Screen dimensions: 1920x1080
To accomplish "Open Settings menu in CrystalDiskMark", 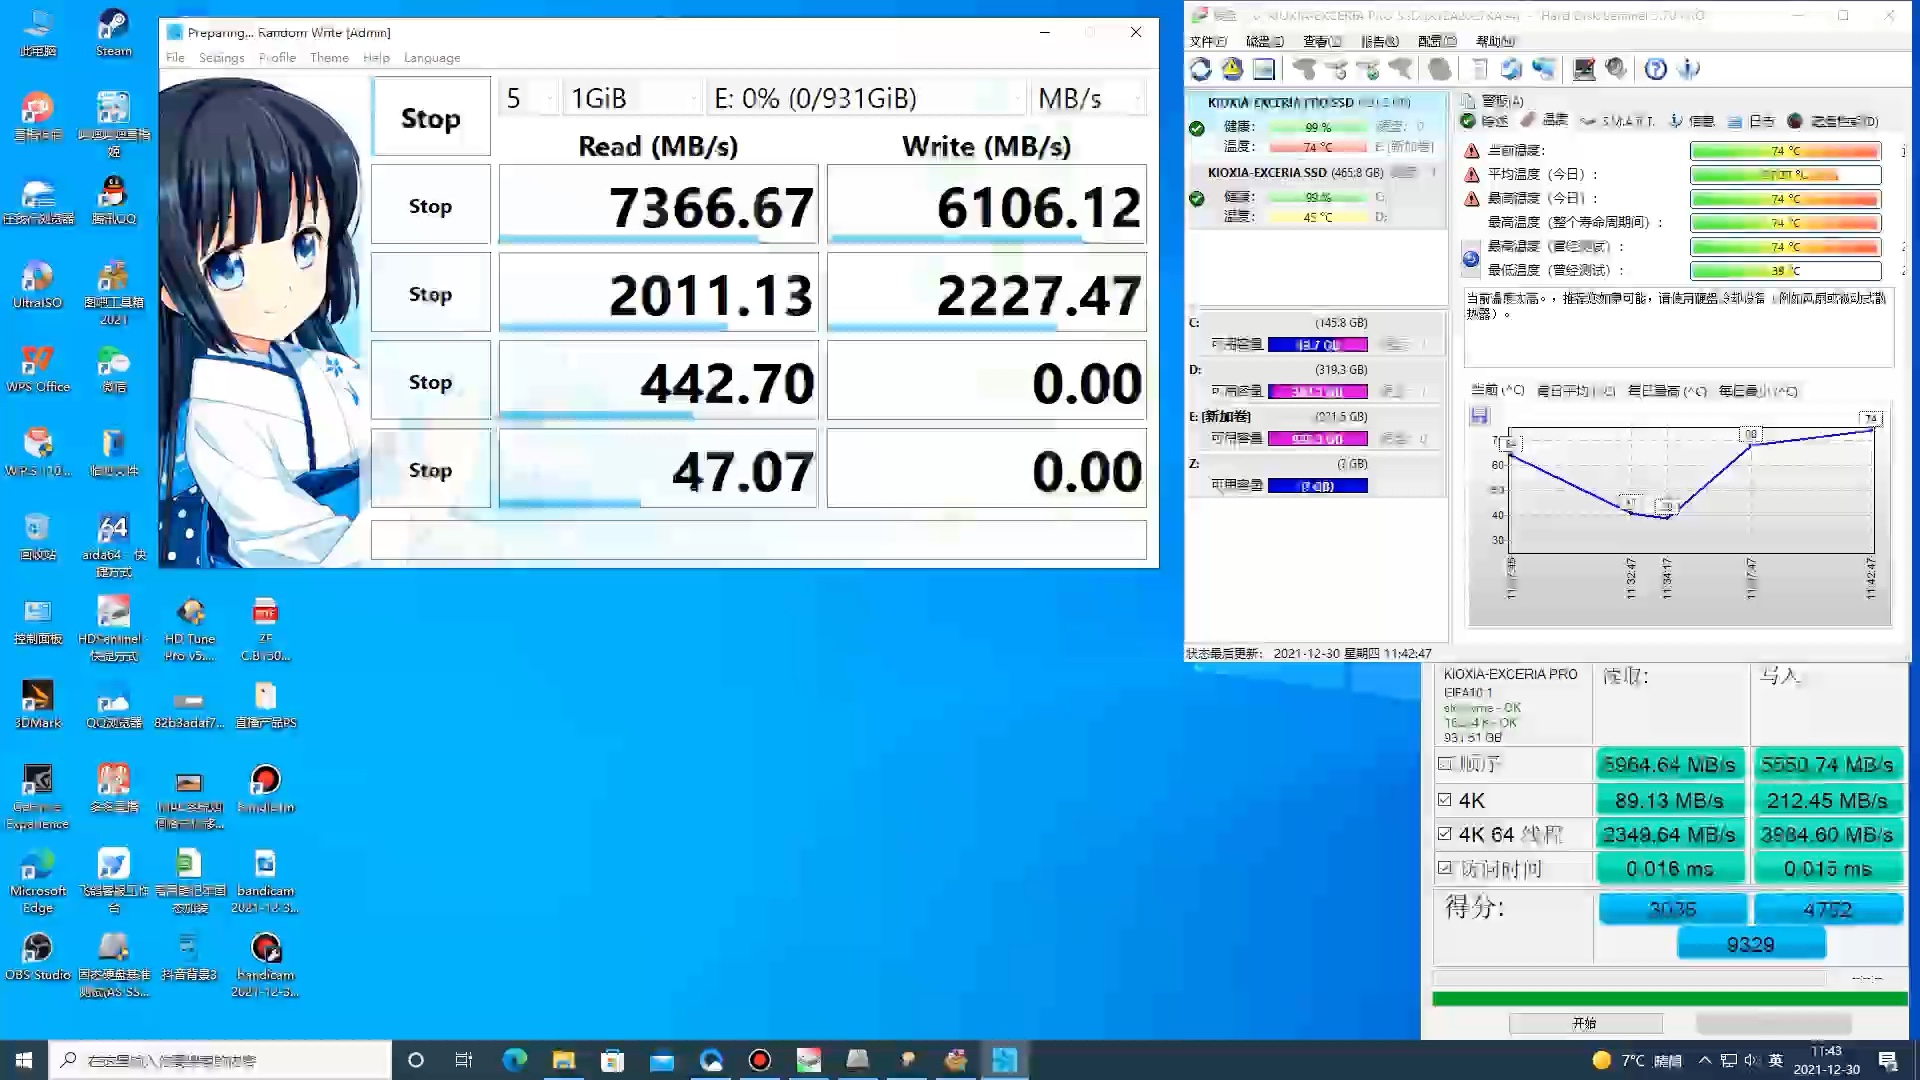I will pos(221,58).
